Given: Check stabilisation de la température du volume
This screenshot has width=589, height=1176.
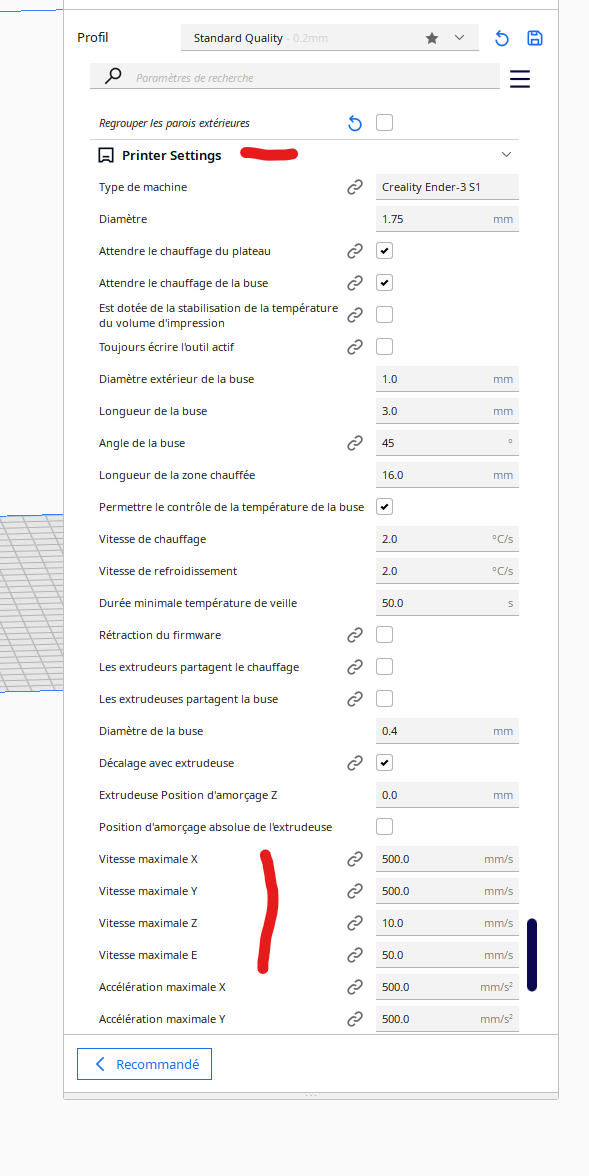Looking at the screenshot, I should 384,314.
